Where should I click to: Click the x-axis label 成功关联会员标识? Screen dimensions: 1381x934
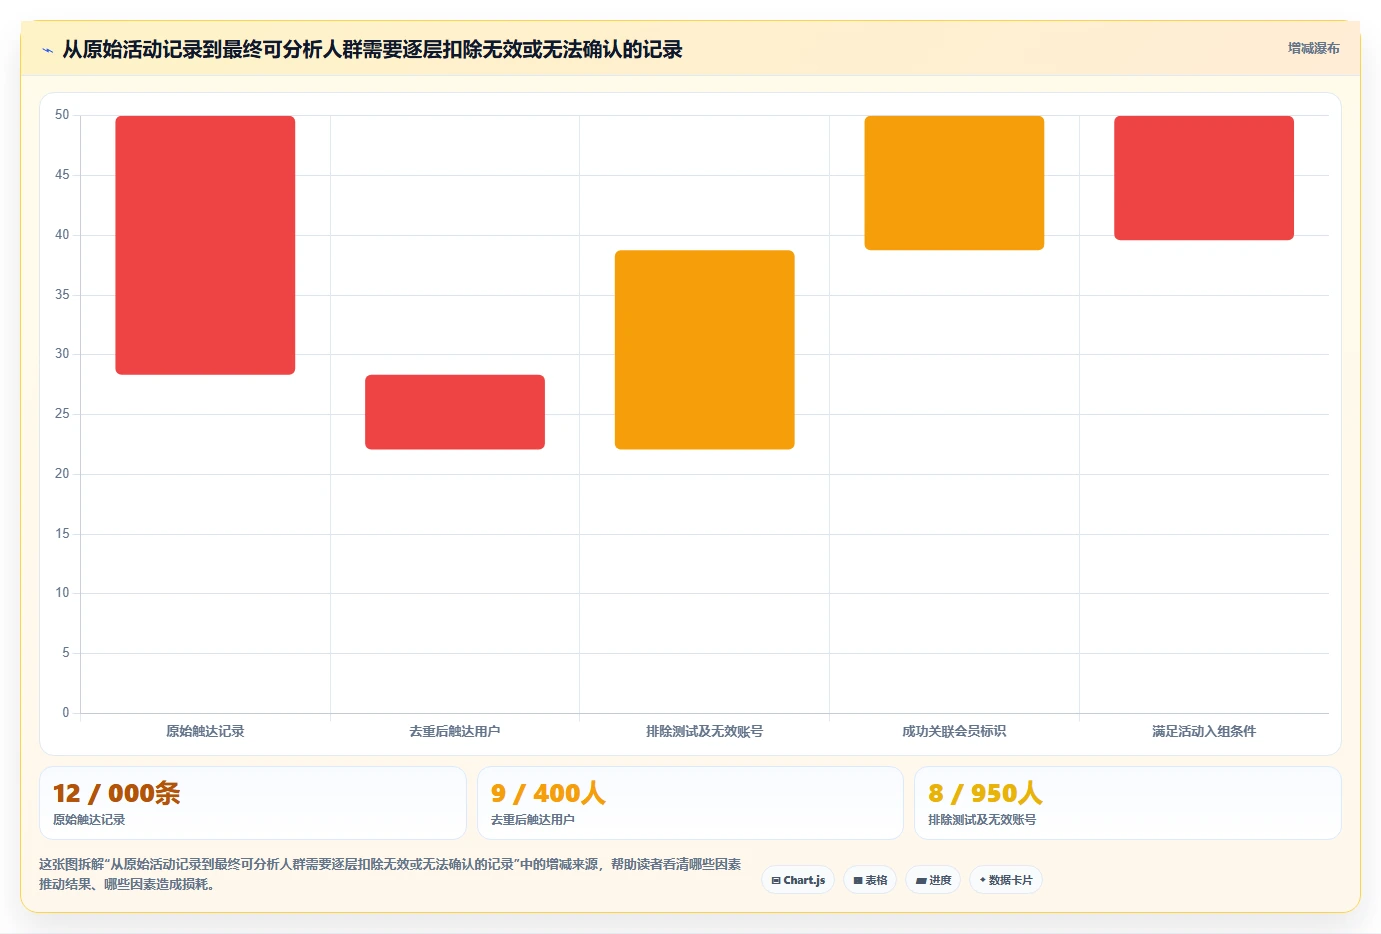(954, 731)
